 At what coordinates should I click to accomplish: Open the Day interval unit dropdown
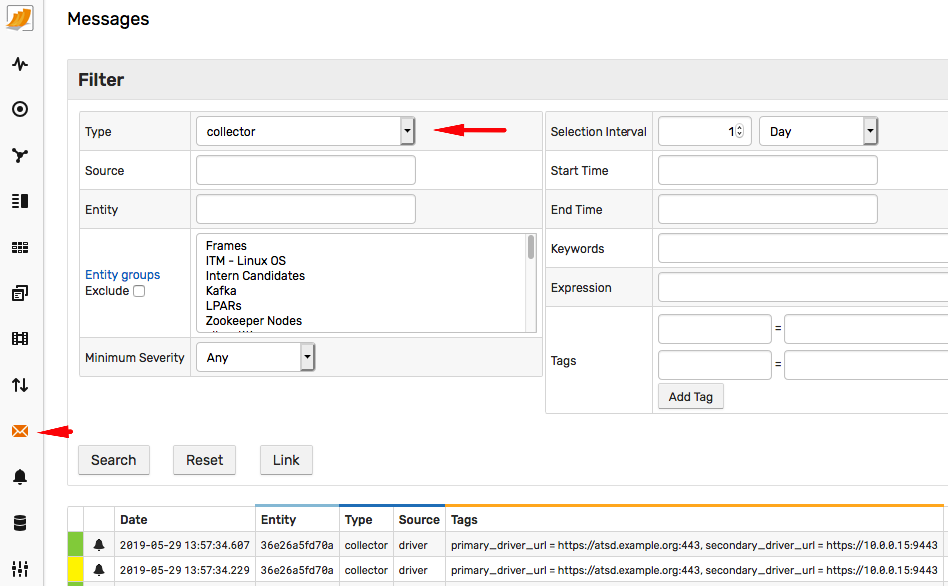819,131
